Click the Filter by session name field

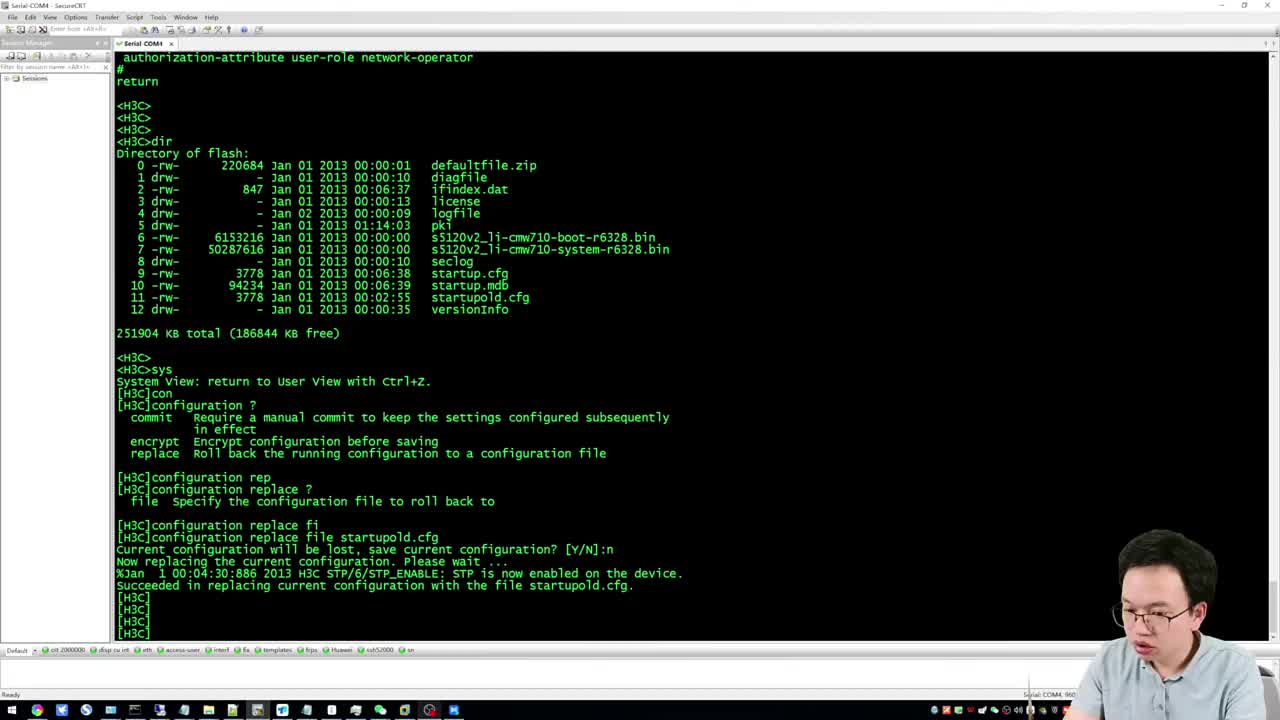[50, 67]
